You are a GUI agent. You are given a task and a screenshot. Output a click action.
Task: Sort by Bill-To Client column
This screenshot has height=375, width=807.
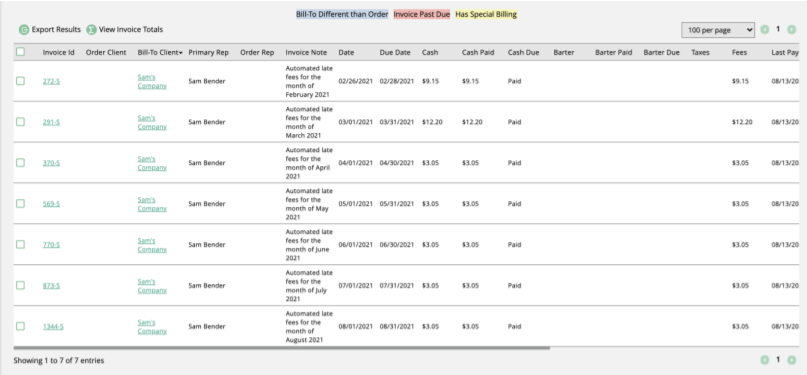(160, 52)
